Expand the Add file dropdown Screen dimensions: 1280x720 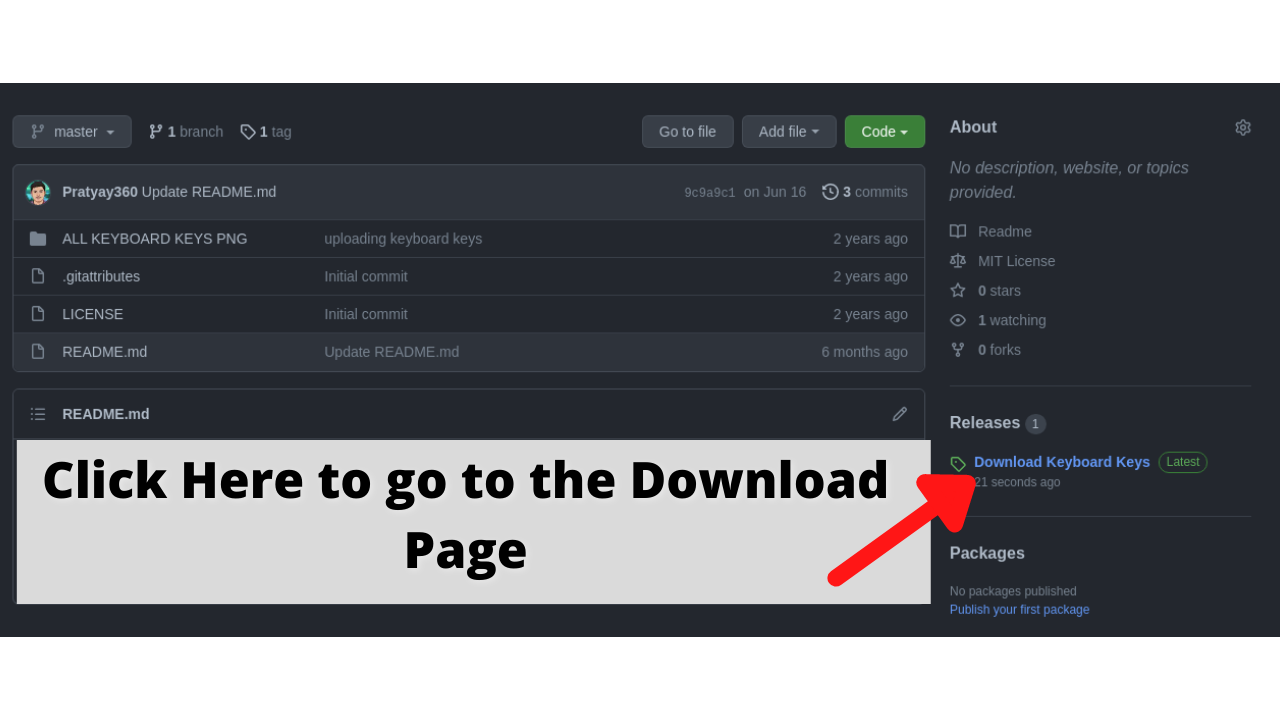(789, 131)
